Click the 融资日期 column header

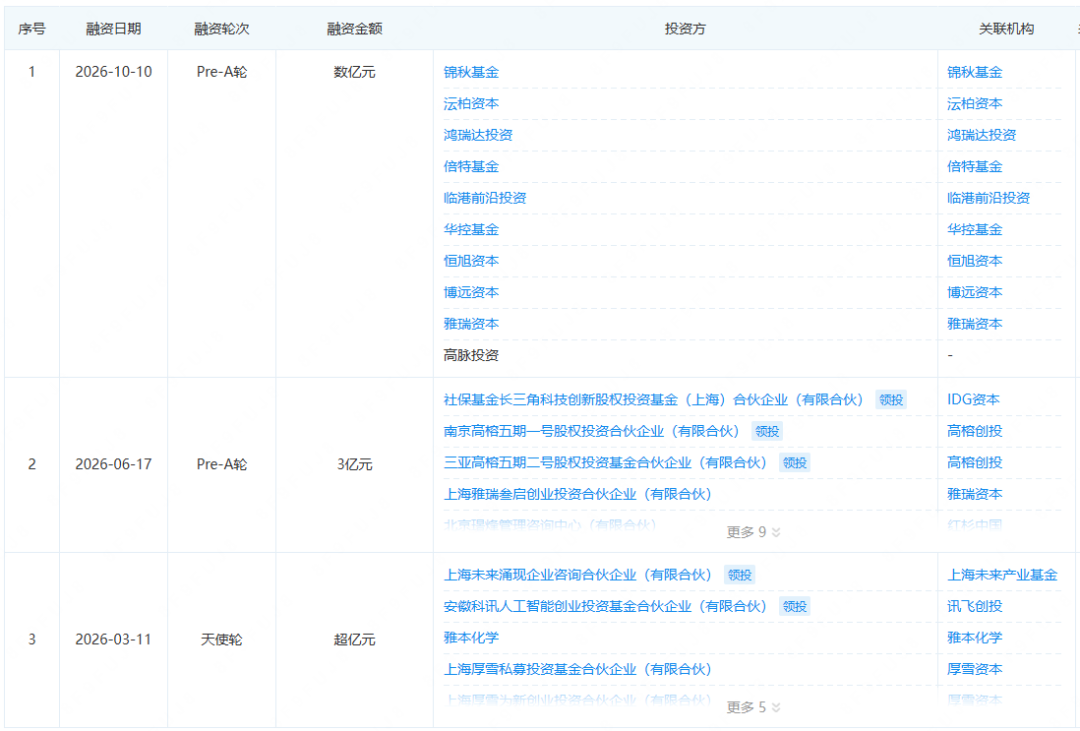[x=114, y=29]
